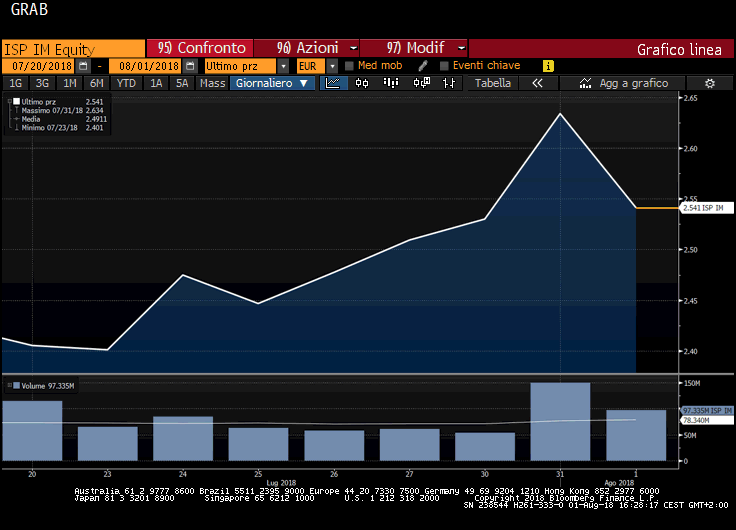Image resolution: width=736 pixels, height=530 pixels.
Task: Click the yellow info icon
Action: [x=548, y=65]
